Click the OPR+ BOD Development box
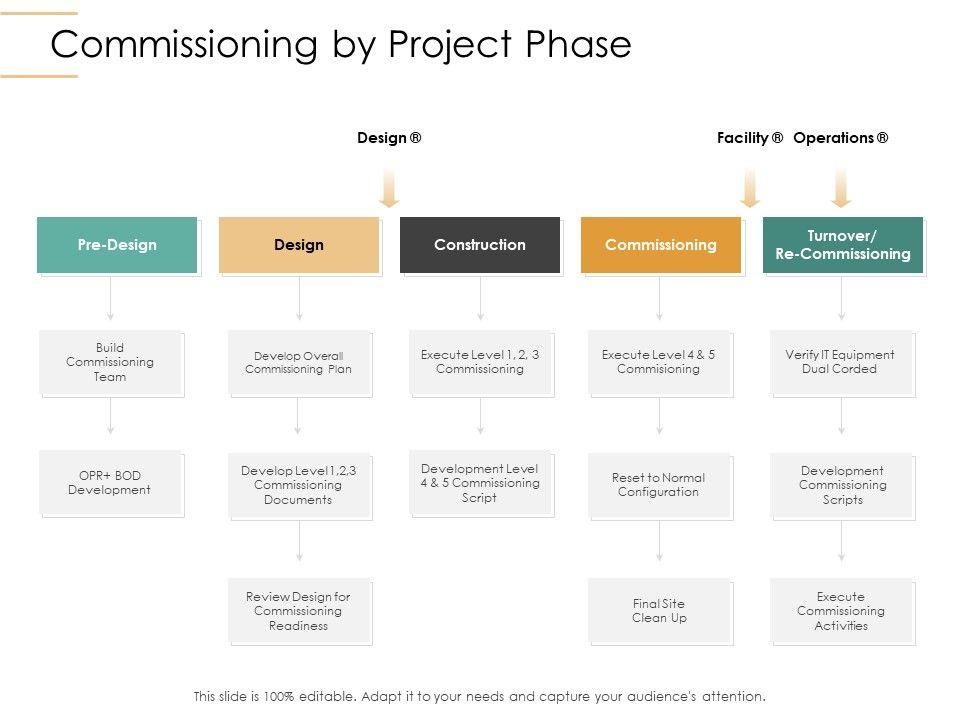Image resolution: width=960 pixels, height=720 pixels. (x=110, y=483)
